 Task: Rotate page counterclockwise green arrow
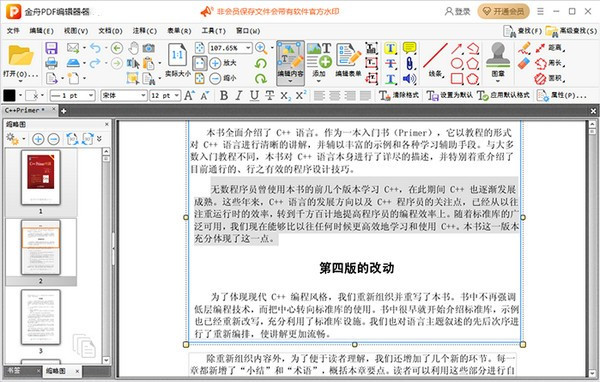click(261, 63)
